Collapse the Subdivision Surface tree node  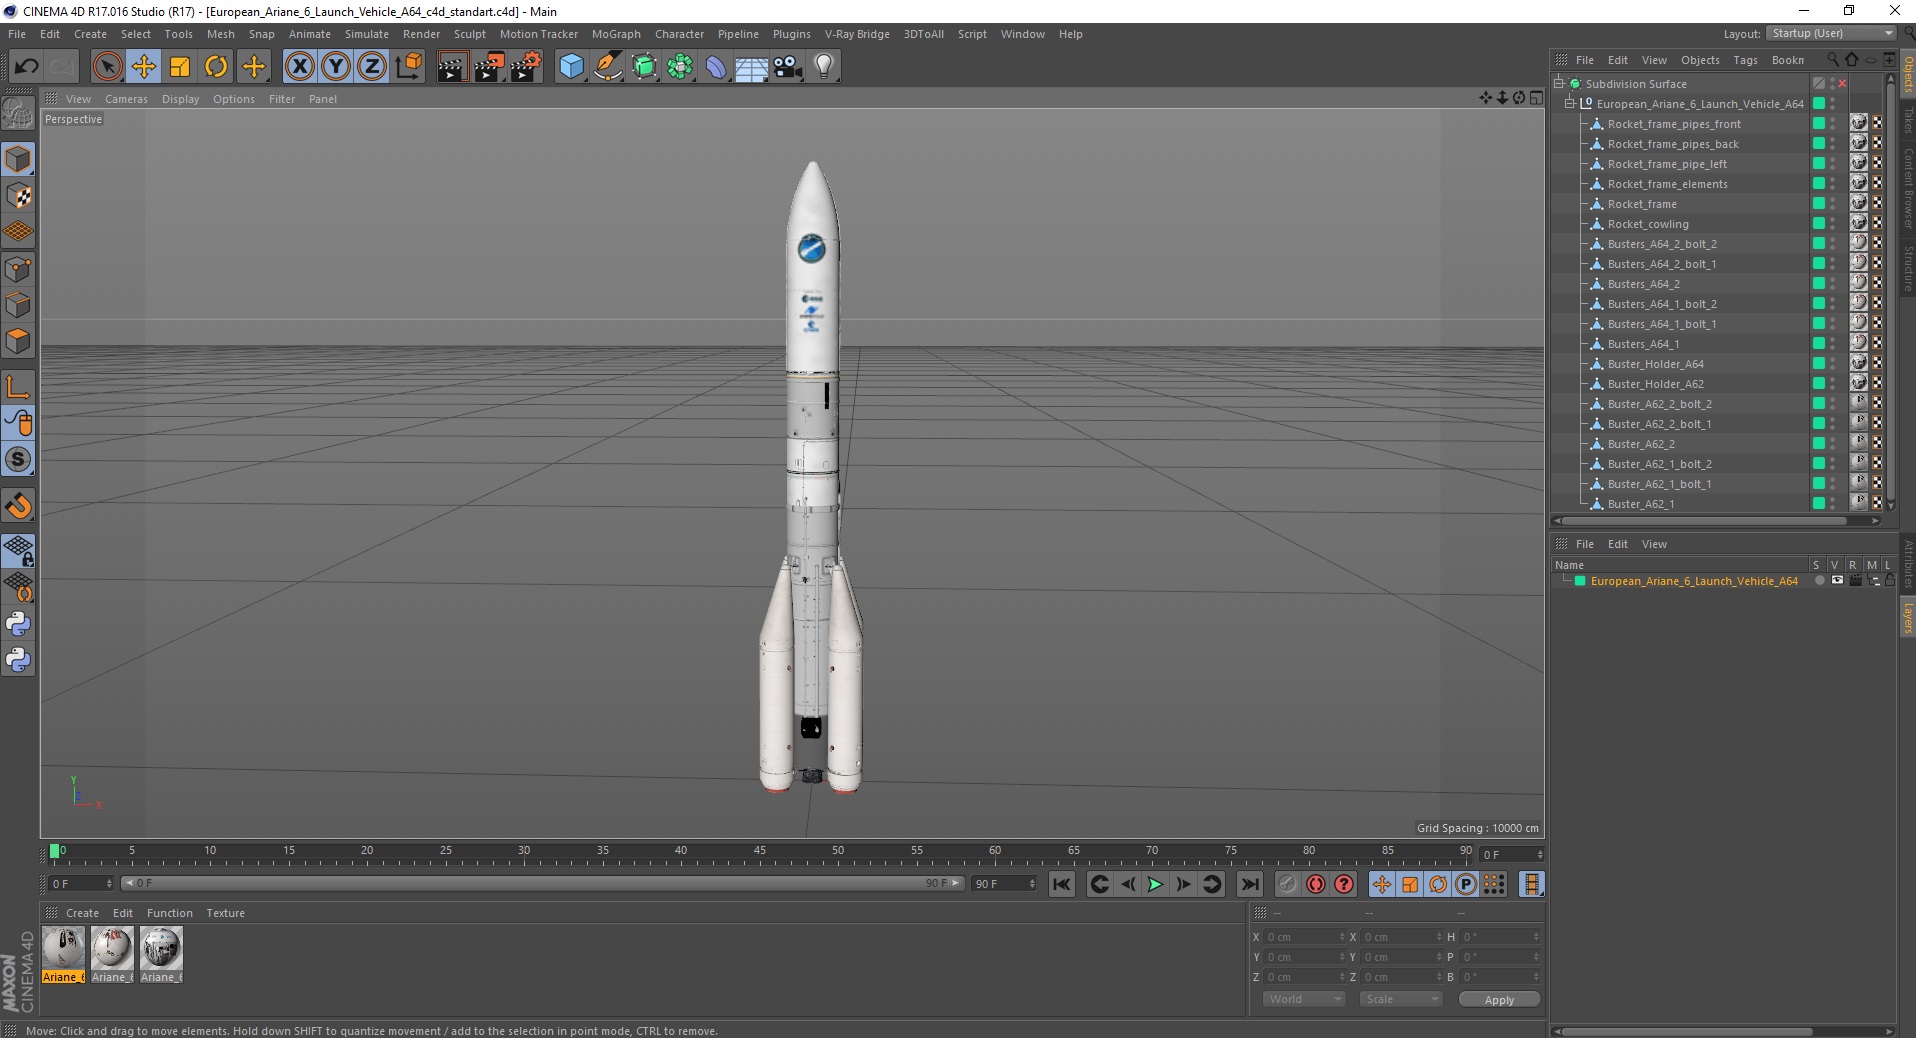click(1558, 84)
